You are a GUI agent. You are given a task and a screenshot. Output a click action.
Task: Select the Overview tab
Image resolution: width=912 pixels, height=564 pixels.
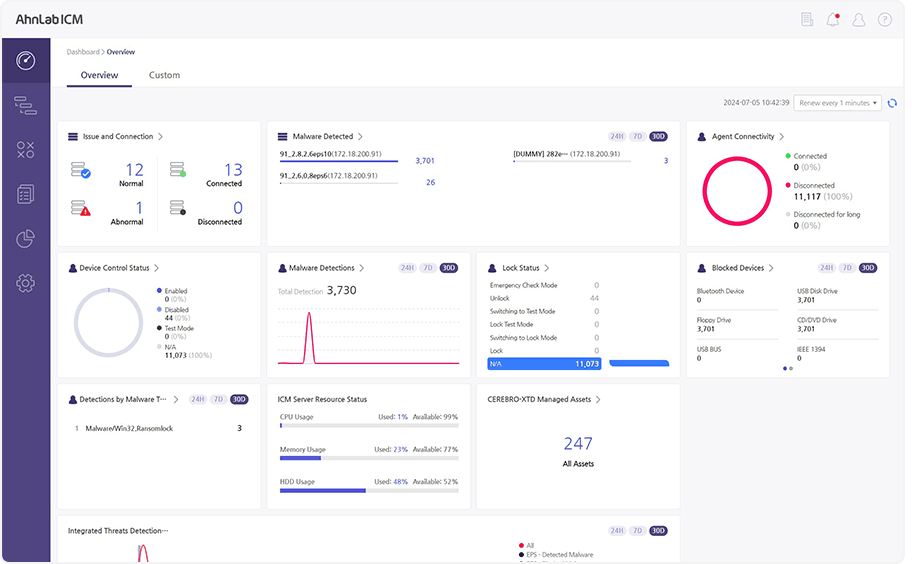[99, 75]
